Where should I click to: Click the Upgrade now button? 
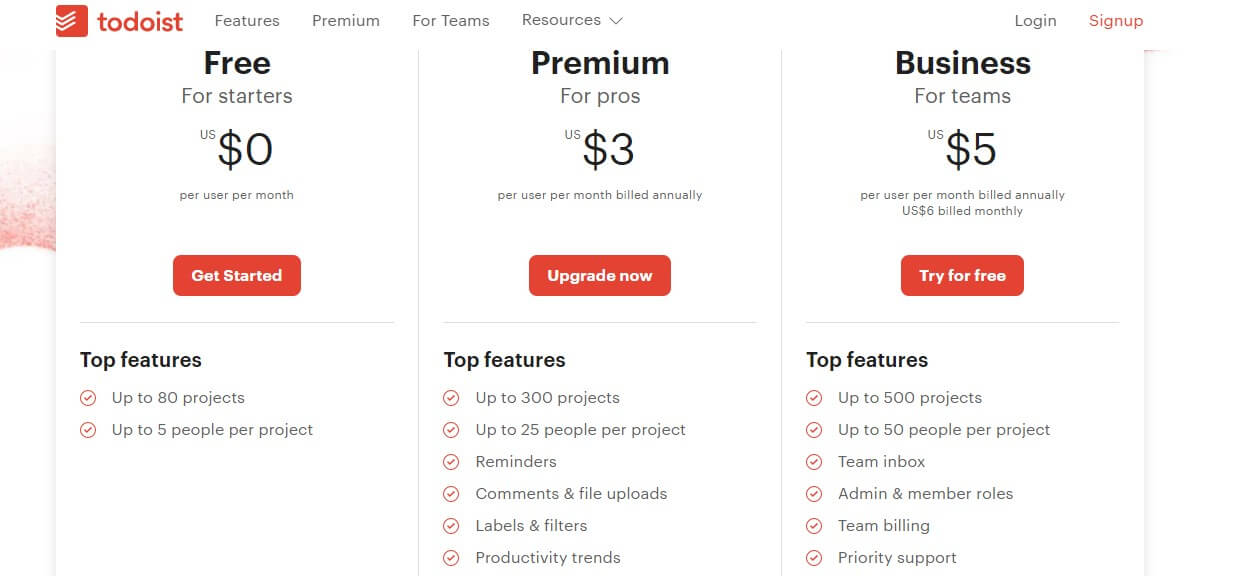600,276
